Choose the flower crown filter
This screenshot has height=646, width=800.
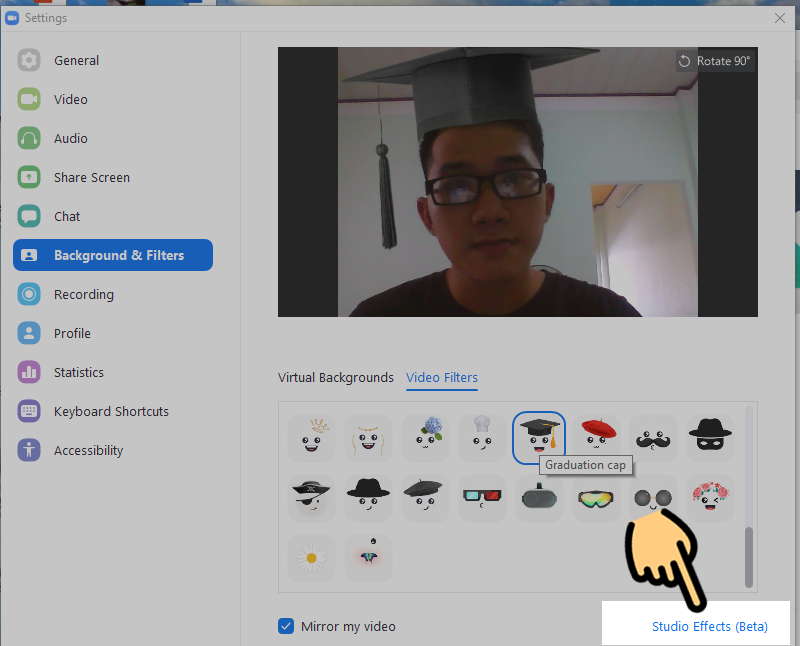coord(711,497)
